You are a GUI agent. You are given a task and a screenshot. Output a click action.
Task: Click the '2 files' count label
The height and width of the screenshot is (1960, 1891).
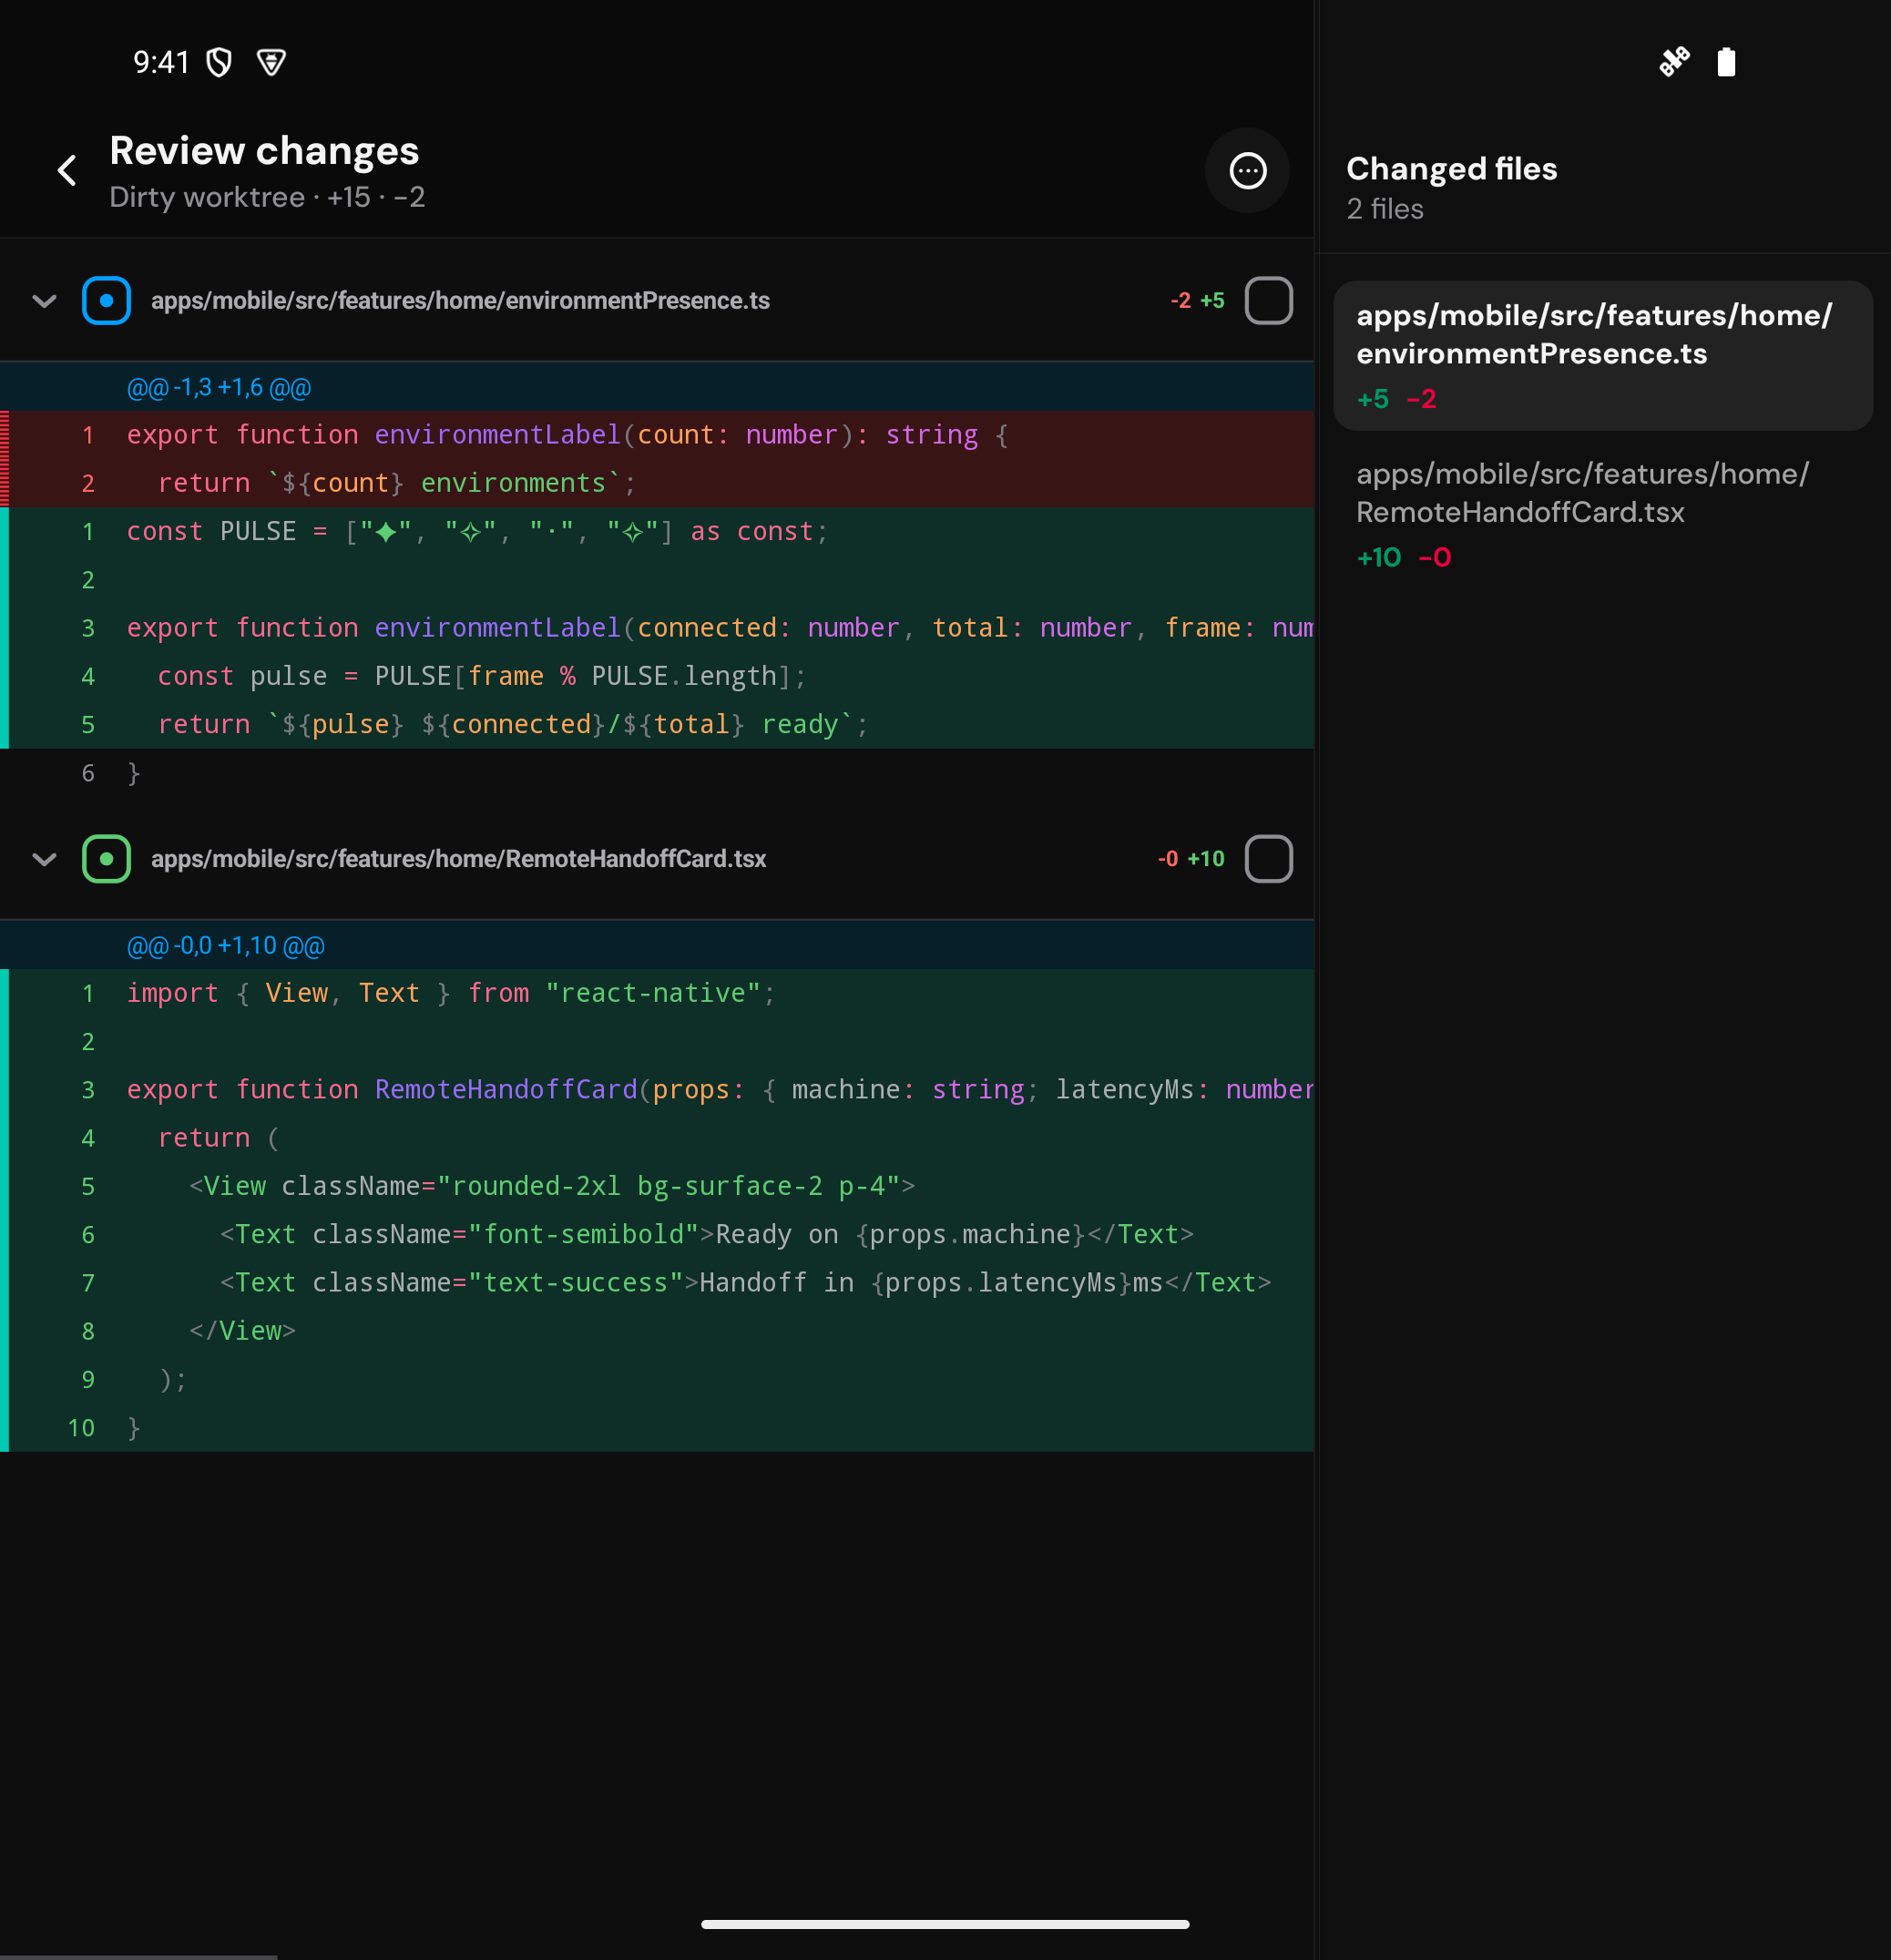(x=1384, y=209)
